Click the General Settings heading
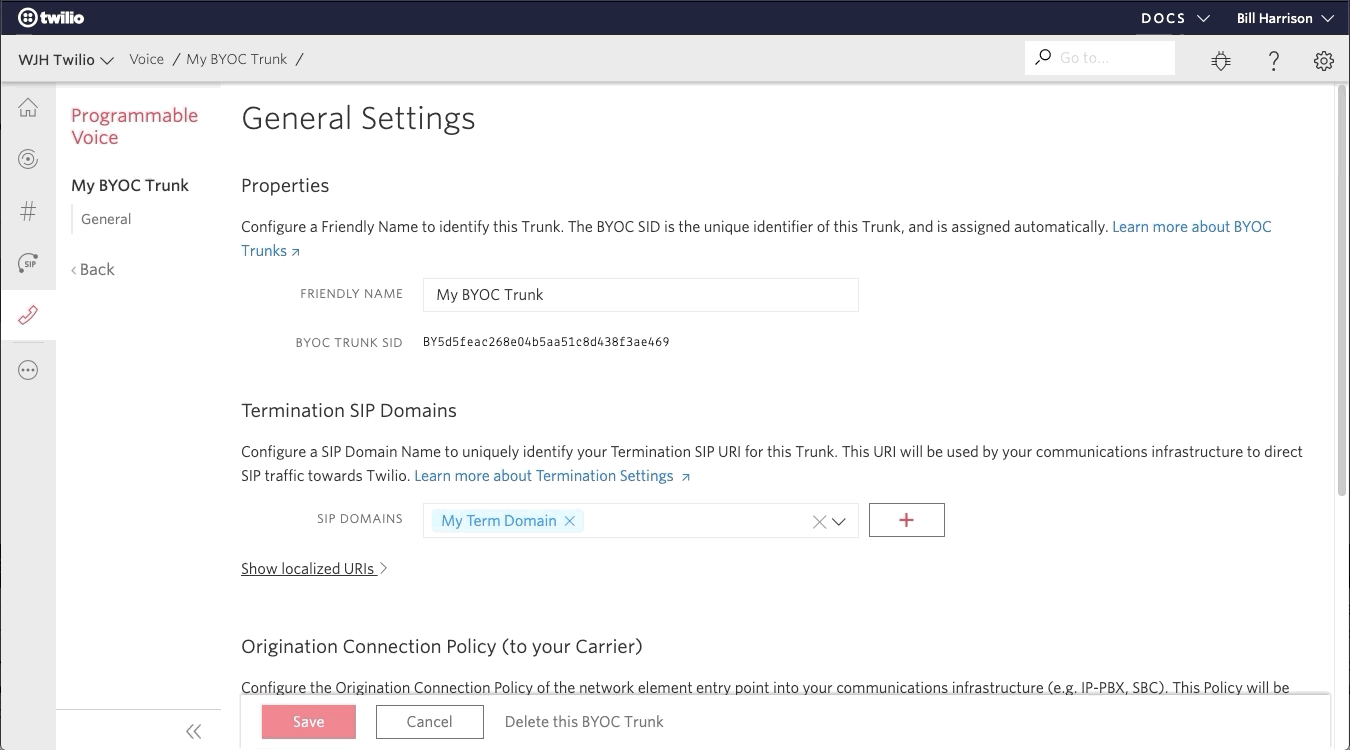1350x750 pixels. 358,118
